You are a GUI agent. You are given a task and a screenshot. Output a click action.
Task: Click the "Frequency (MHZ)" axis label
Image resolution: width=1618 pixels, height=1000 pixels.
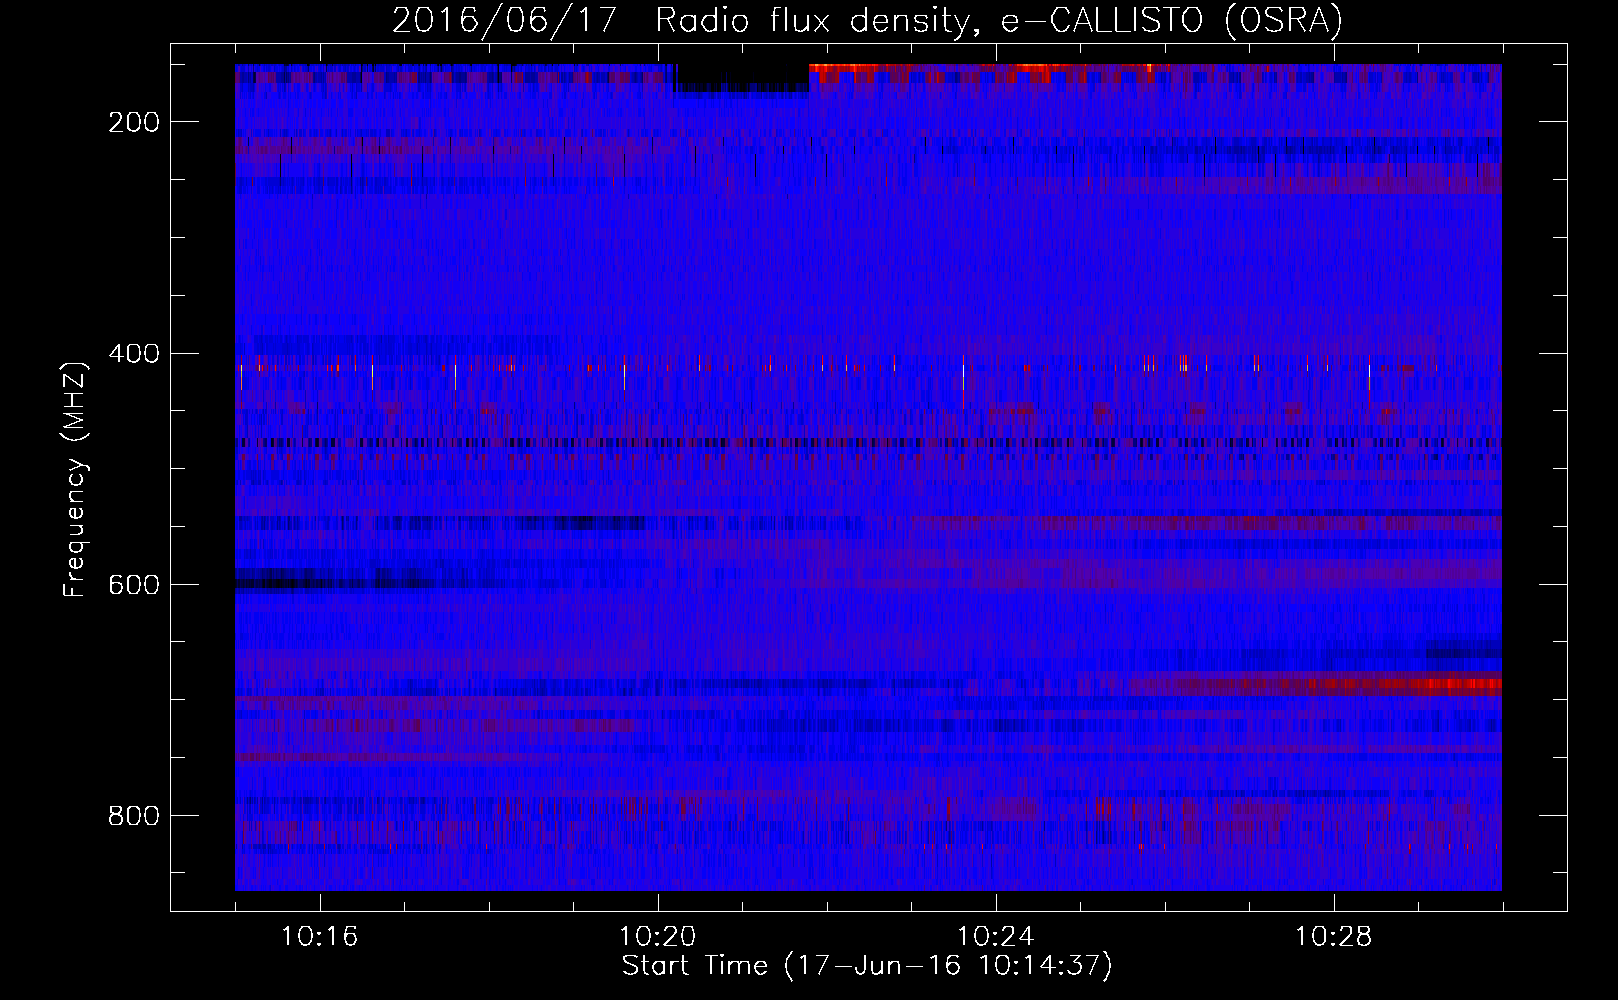pyautogui.click(x=75, y=479)
